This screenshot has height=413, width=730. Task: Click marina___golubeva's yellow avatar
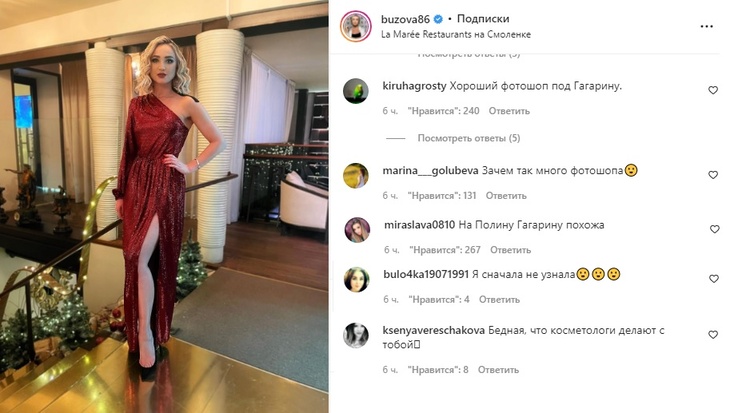tap(356, 176)
